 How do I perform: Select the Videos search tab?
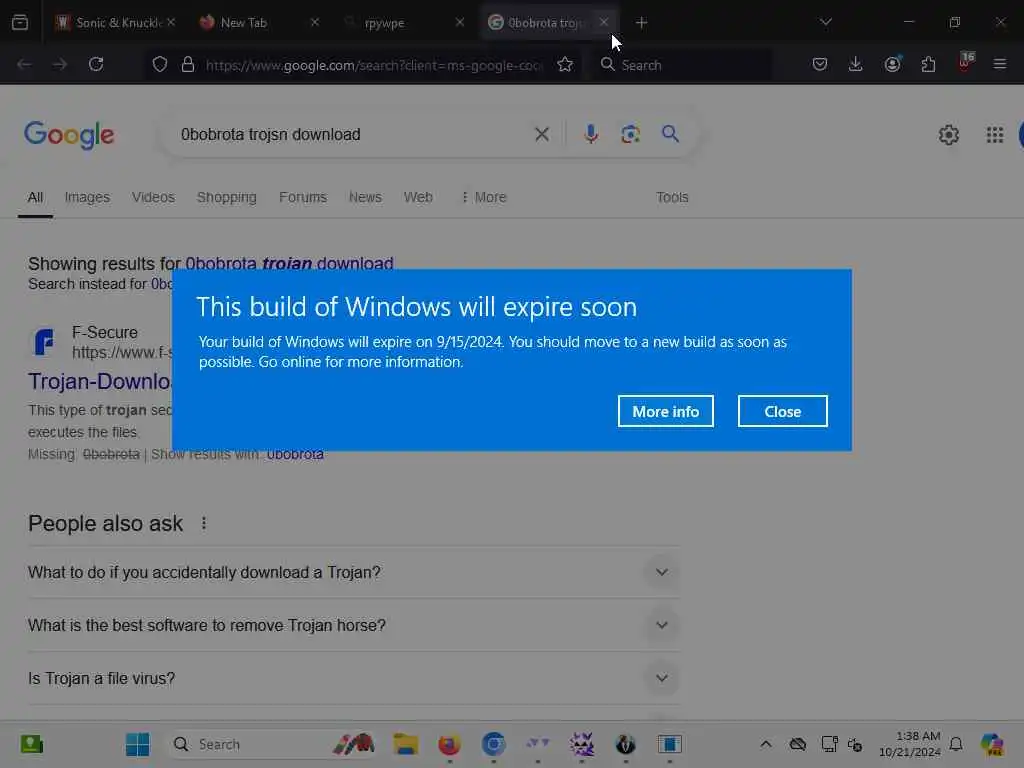153,197
